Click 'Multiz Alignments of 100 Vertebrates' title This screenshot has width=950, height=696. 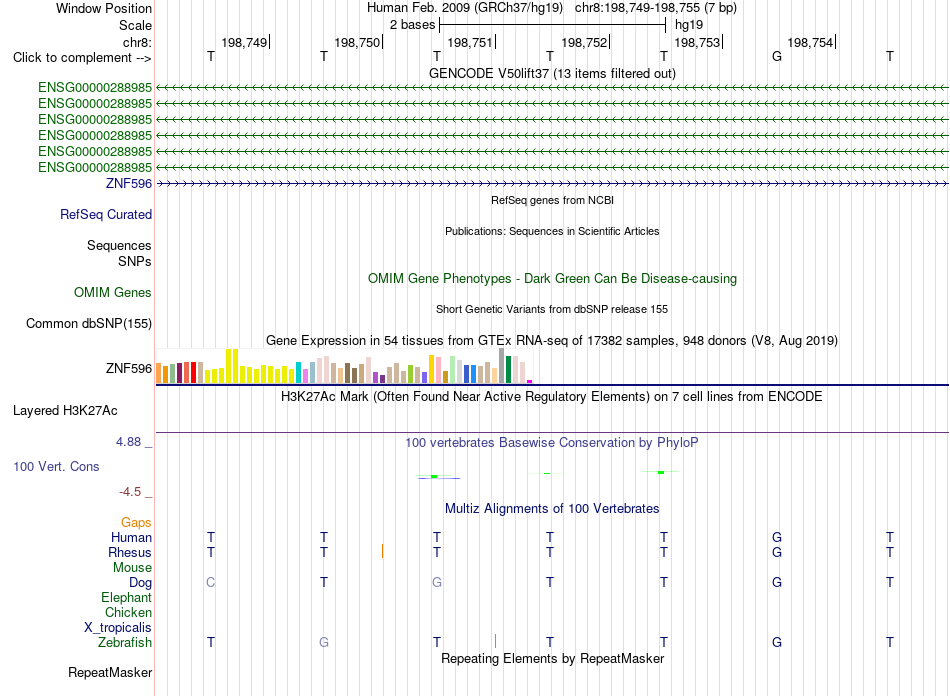[x=552, y=508]
